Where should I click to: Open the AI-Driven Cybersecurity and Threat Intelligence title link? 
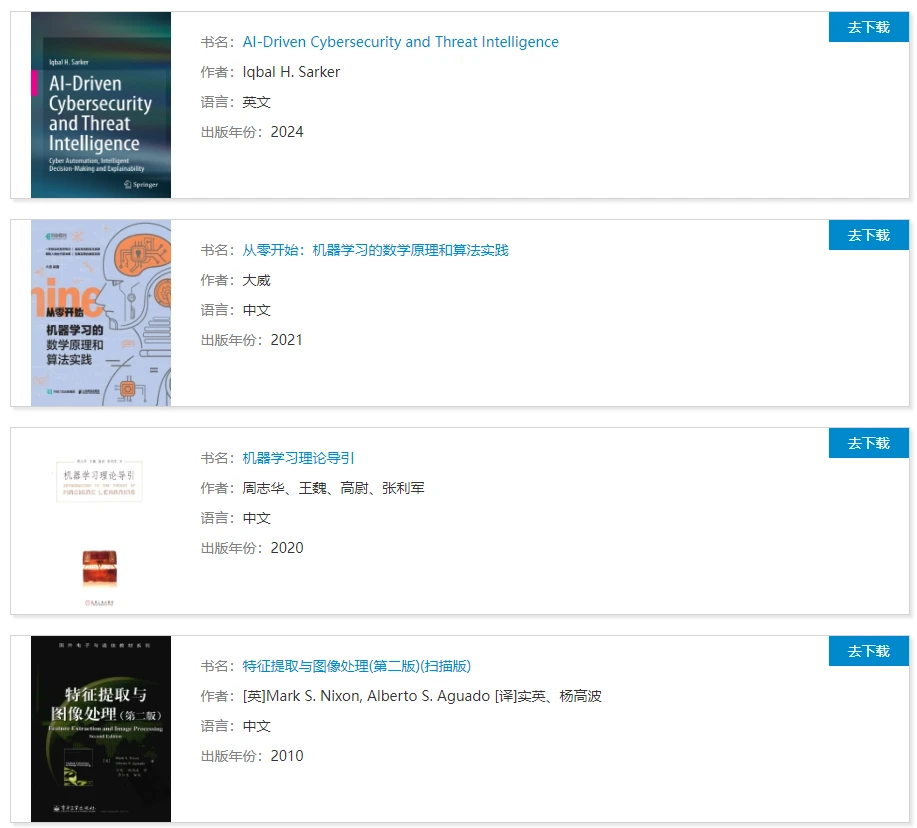pyautogui.click(x=400, y=42)
